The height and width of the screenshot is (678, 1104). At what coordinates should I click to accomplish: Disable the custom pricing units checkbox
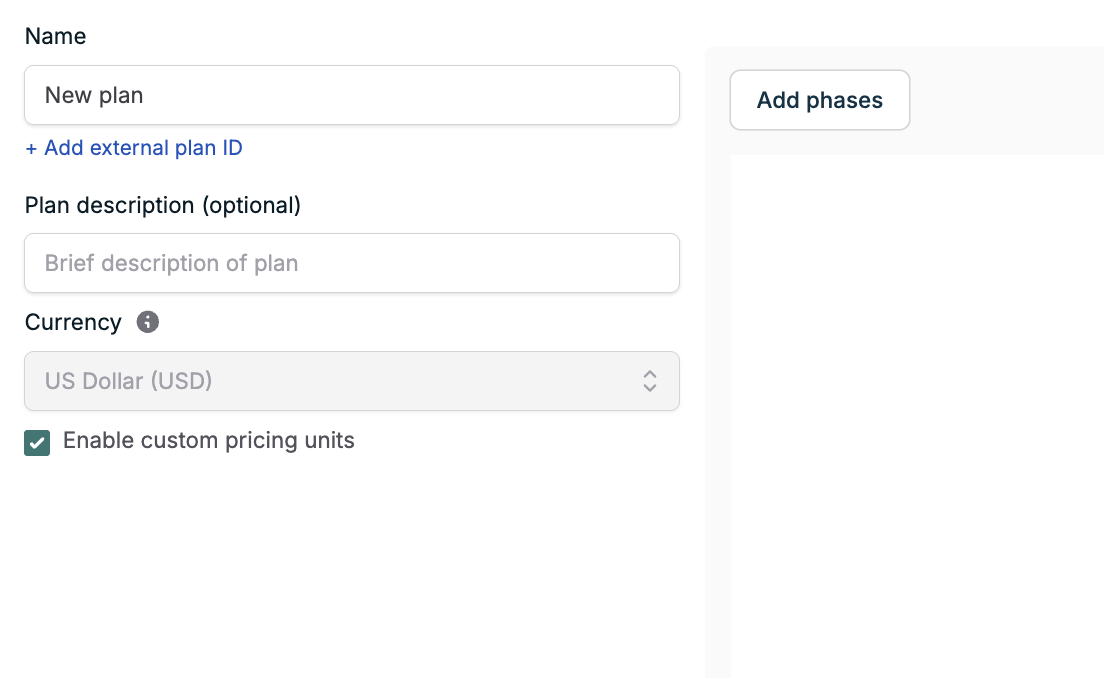[x=37, y=443]
